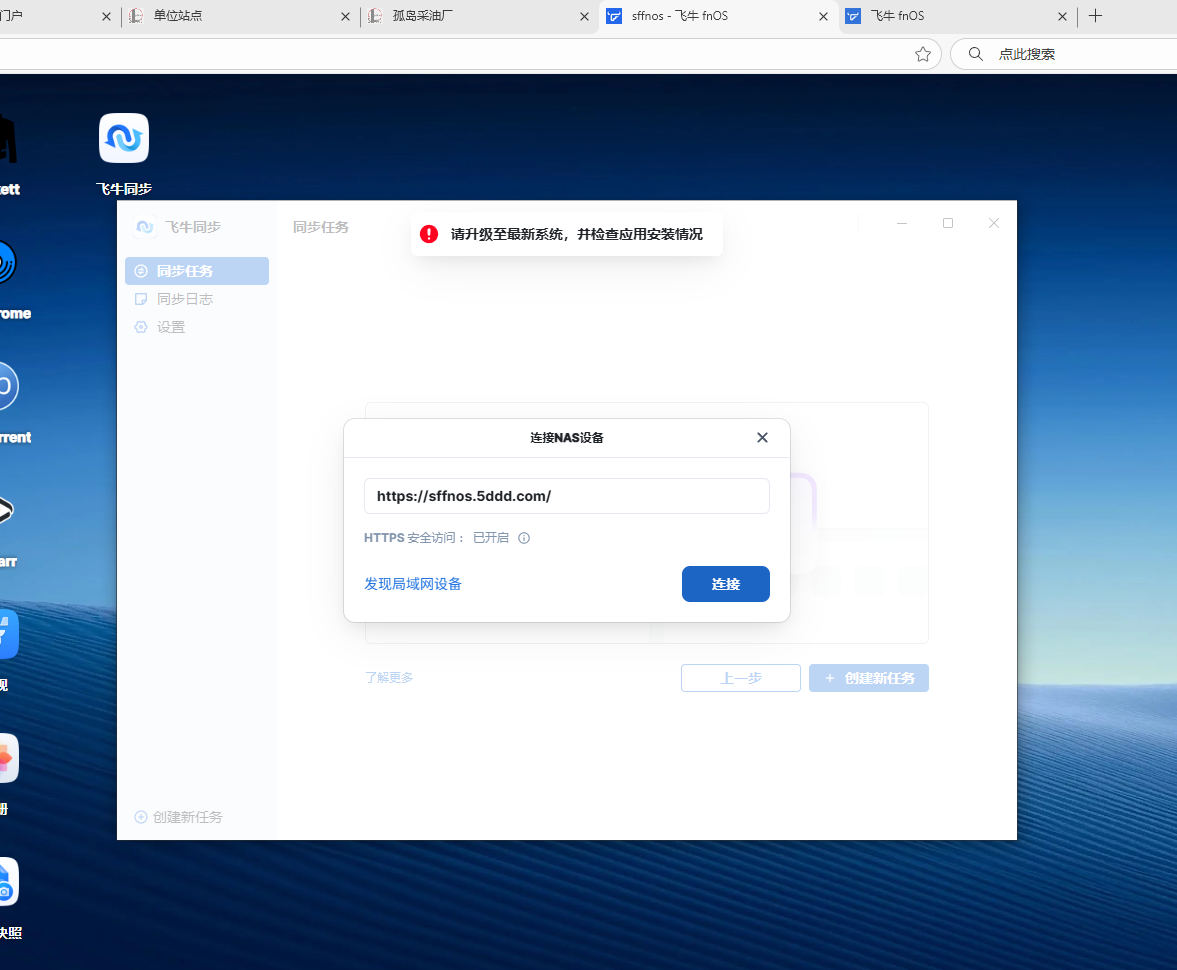The width and height of the screenshot is (1177, 970).
Task: Close the 孤岛采油厂 tab
Action: [584, 17]
